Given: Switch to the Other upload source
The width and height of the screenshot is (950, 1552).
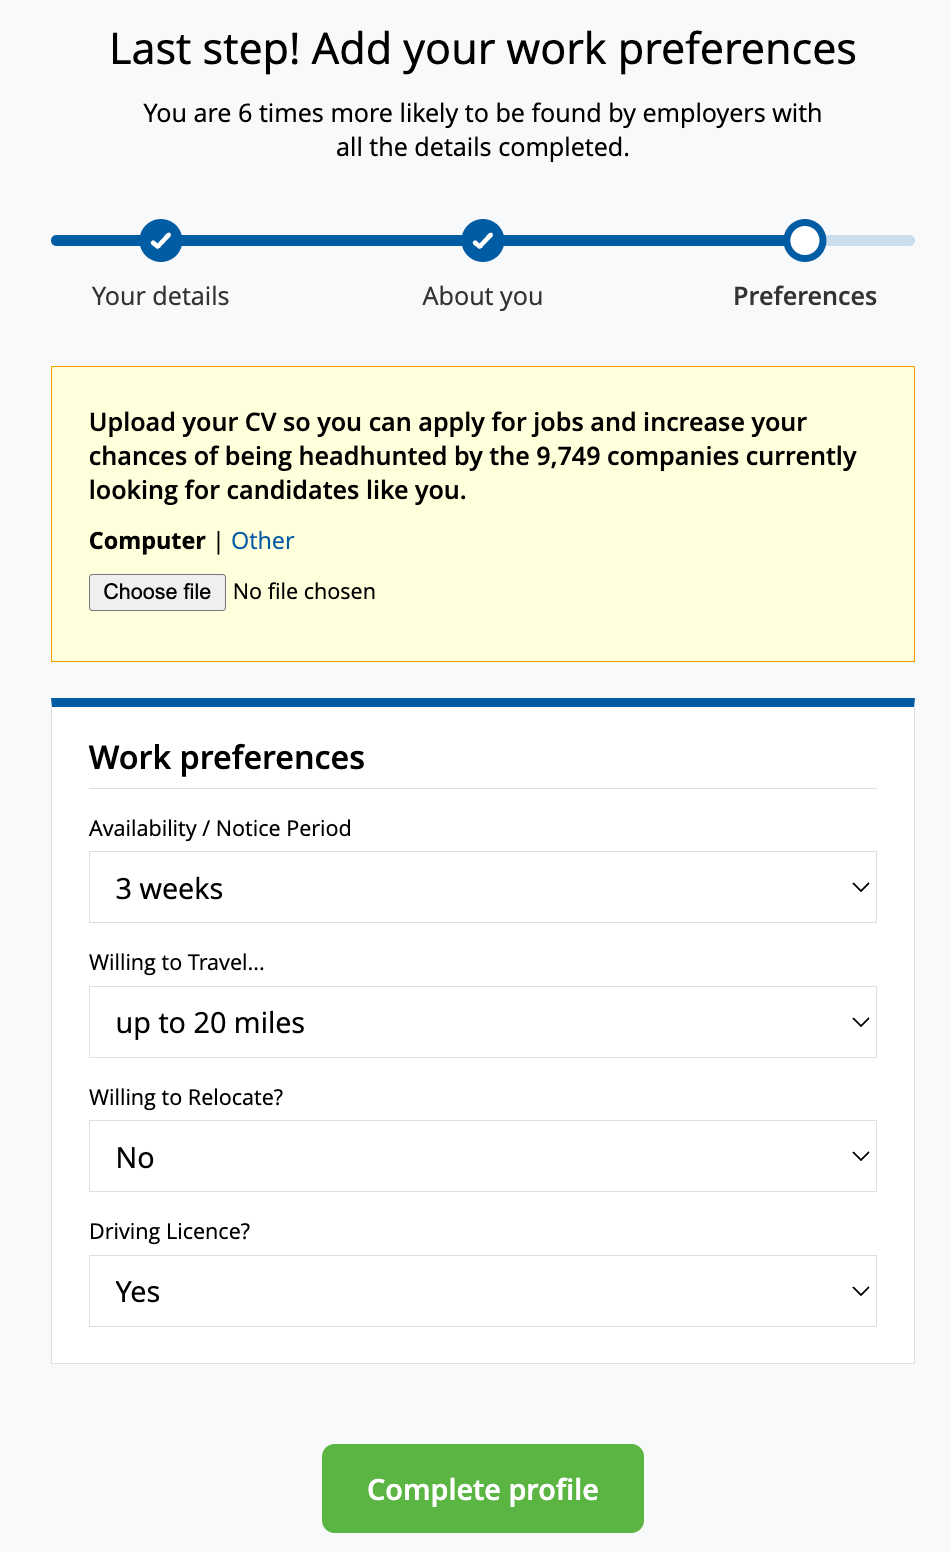Looking at the screenshot, I should [263, 541].
